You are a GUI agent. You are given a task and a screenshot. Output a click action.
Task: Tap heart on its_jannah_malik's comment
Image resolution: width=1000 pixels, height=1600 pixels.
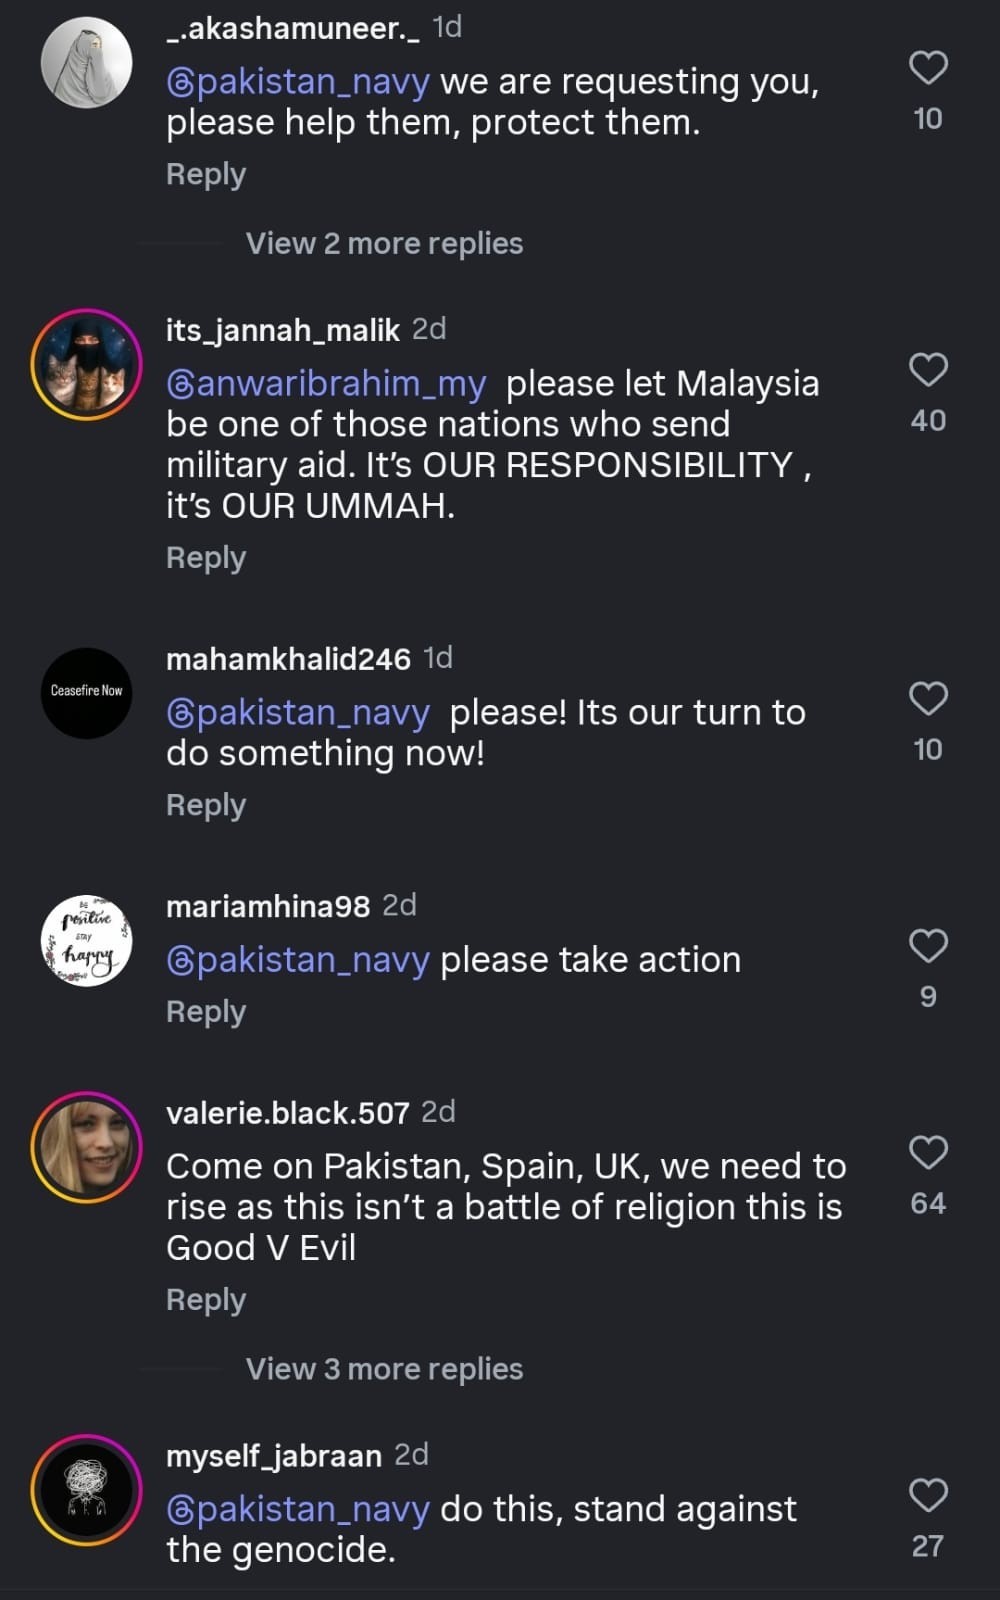(928, 370)
